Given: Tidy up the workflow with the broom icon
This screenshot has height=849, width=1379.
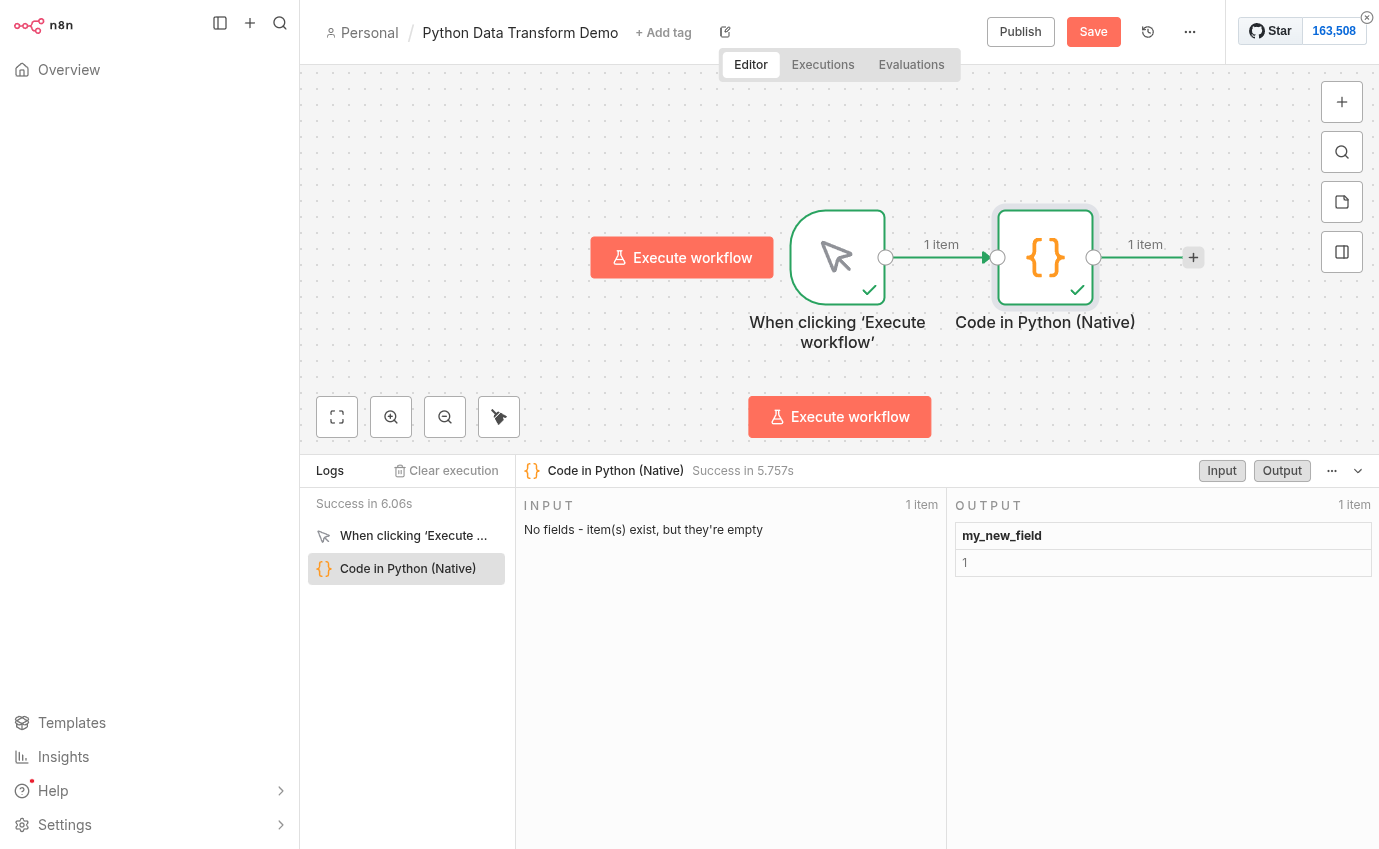Looking at the screenshot, I should 498,416.
